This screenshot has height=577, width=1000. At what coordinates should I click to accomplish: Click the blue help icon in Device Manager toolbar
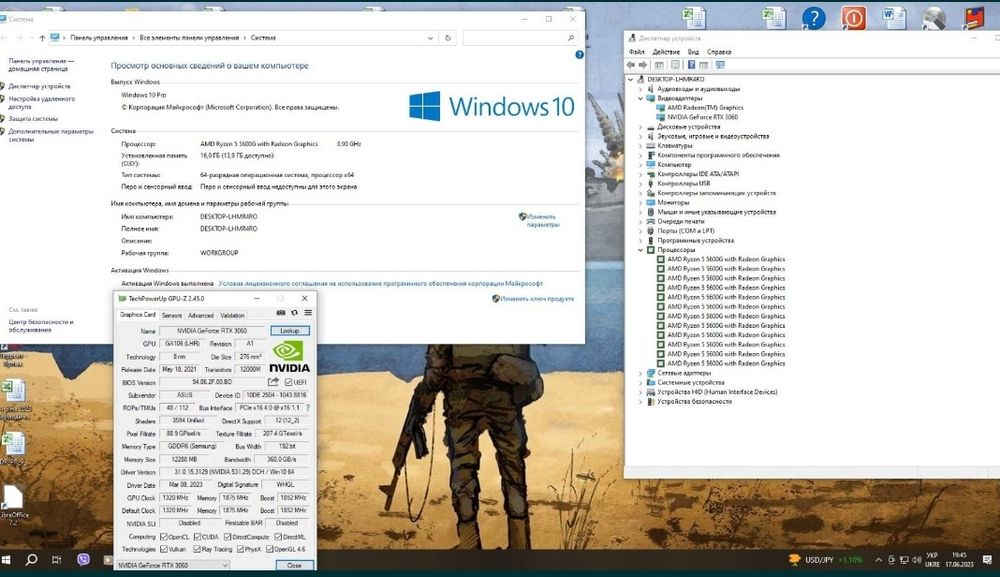point(691,65)
